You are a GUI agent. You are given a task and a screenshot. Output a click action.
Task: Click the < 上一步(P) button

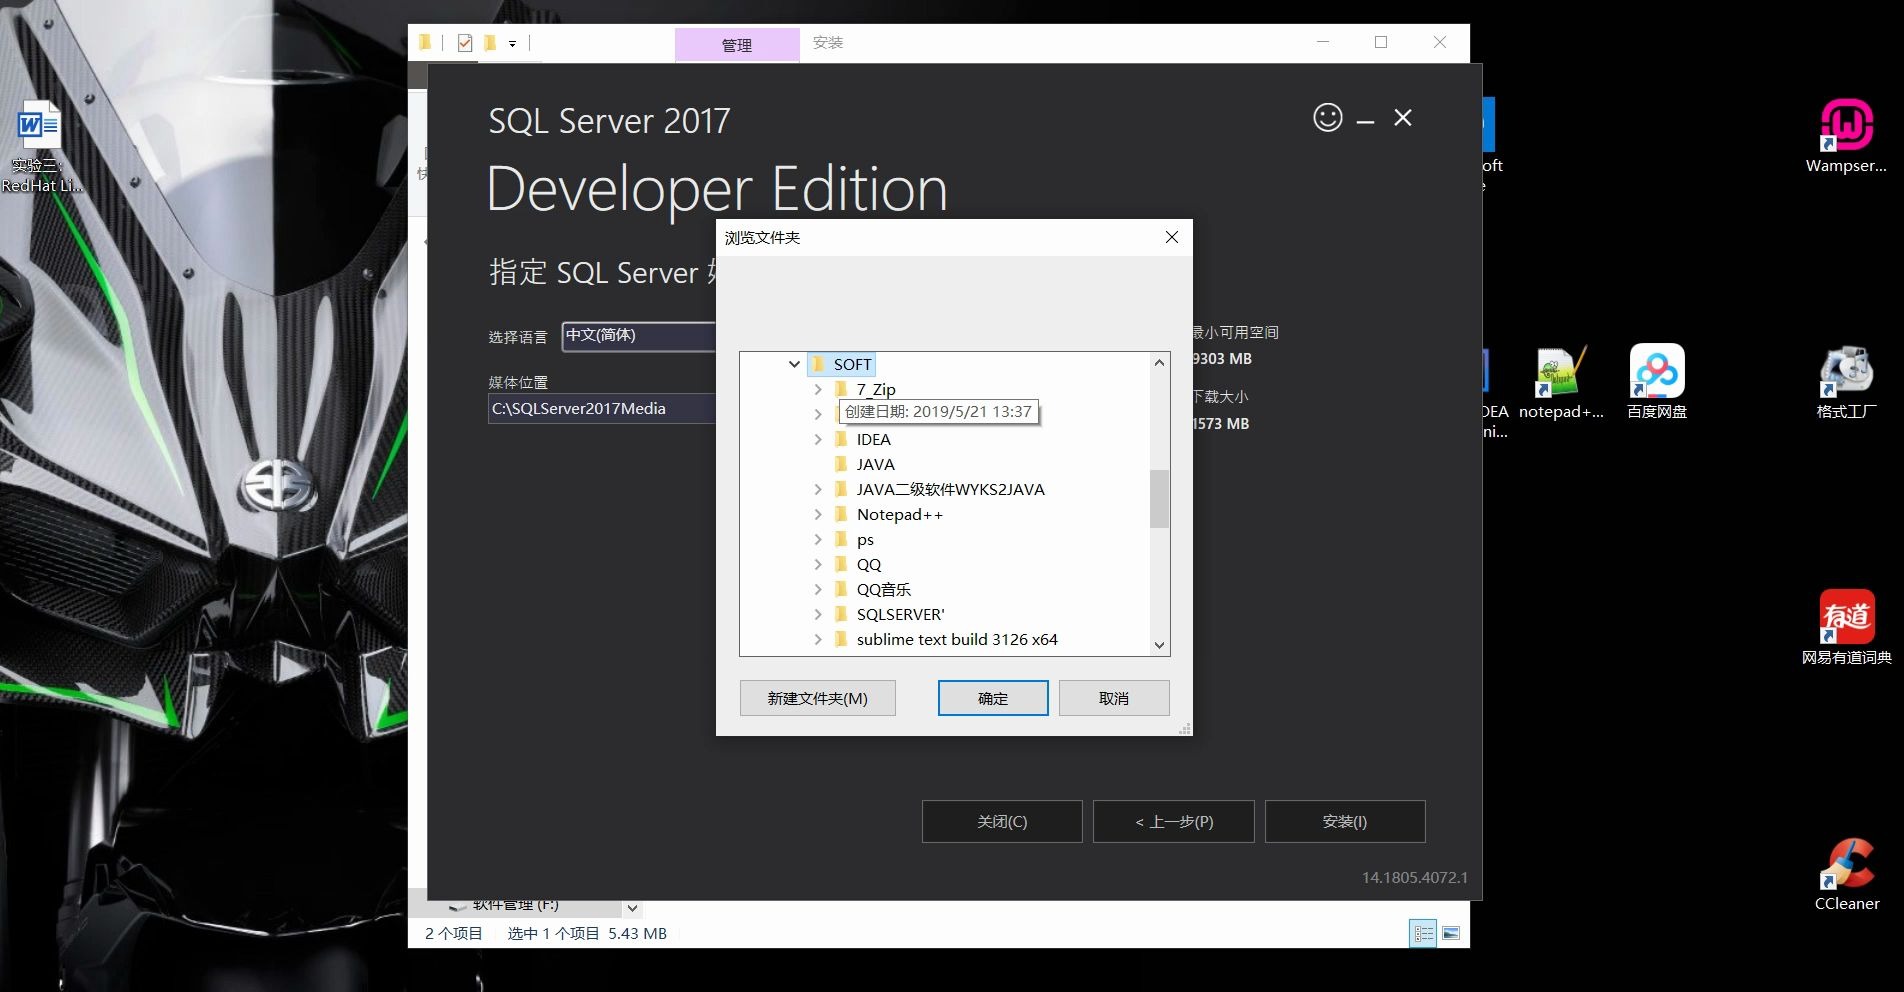pyautogui.click(x=1174, y=821)
